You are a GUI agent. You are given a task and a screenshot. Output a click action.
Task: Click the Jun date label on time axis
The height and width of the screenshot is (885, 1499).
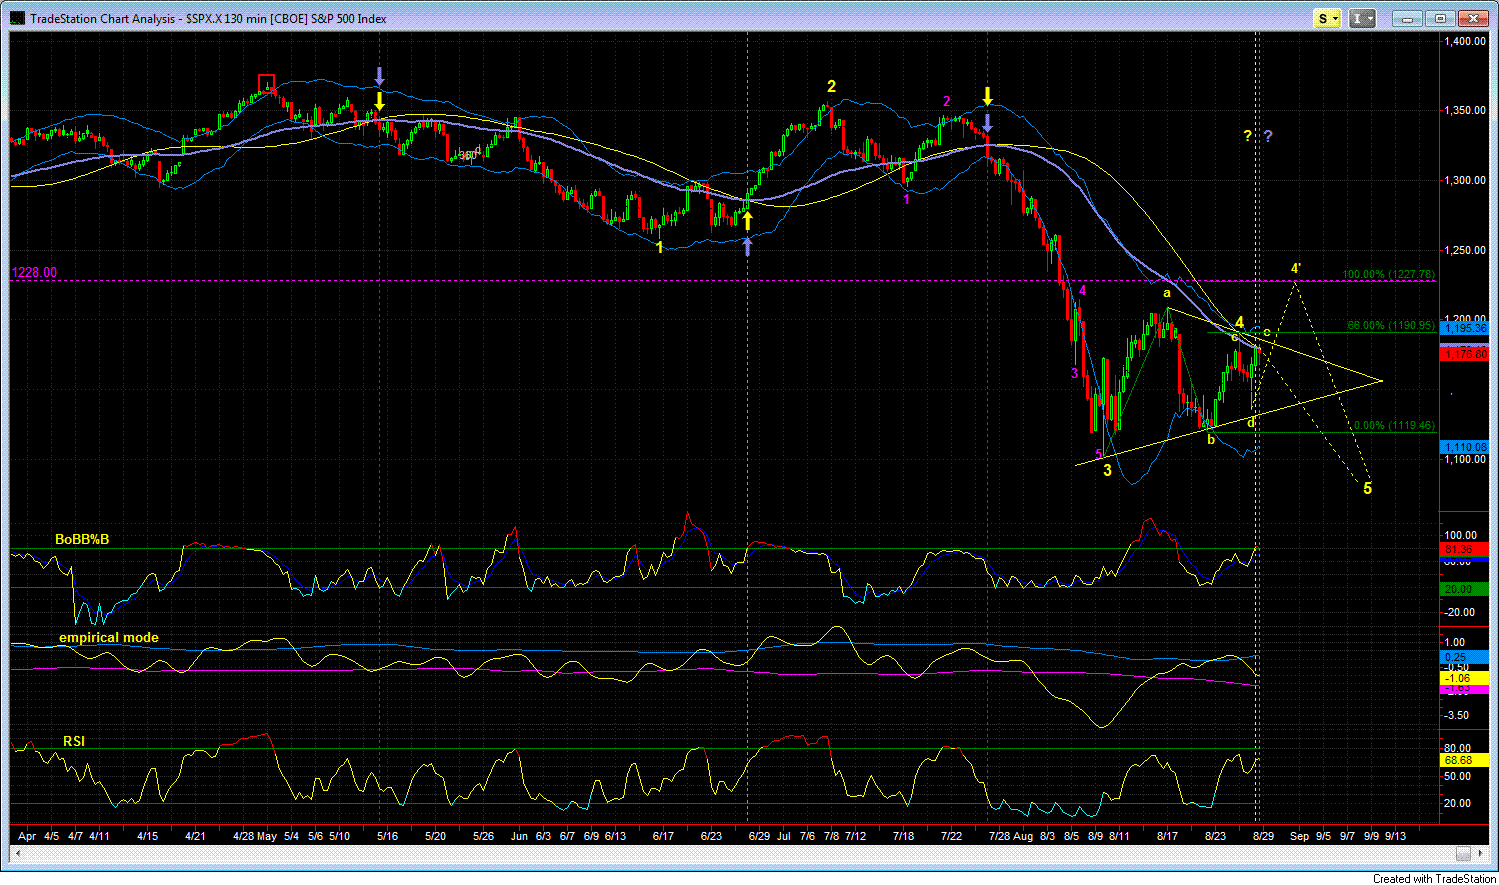518,835
